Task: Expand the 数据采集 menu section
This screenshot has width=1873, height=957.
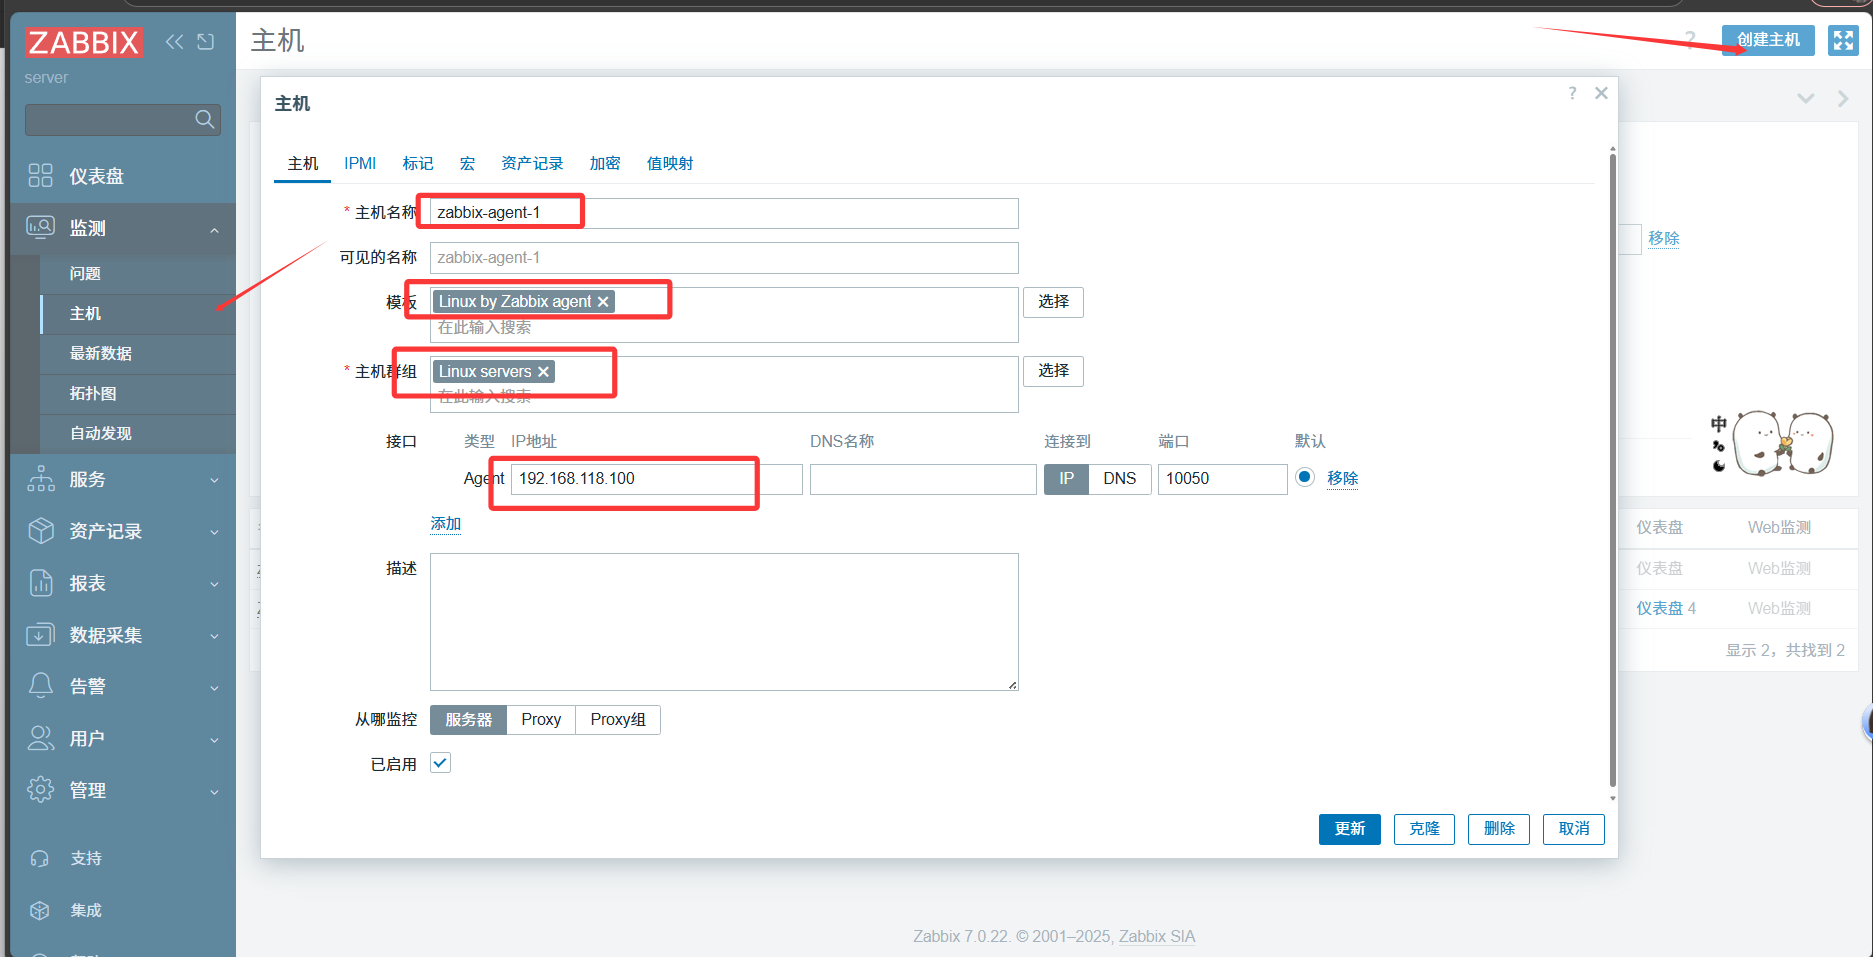Action: click(x=214, y=637)
